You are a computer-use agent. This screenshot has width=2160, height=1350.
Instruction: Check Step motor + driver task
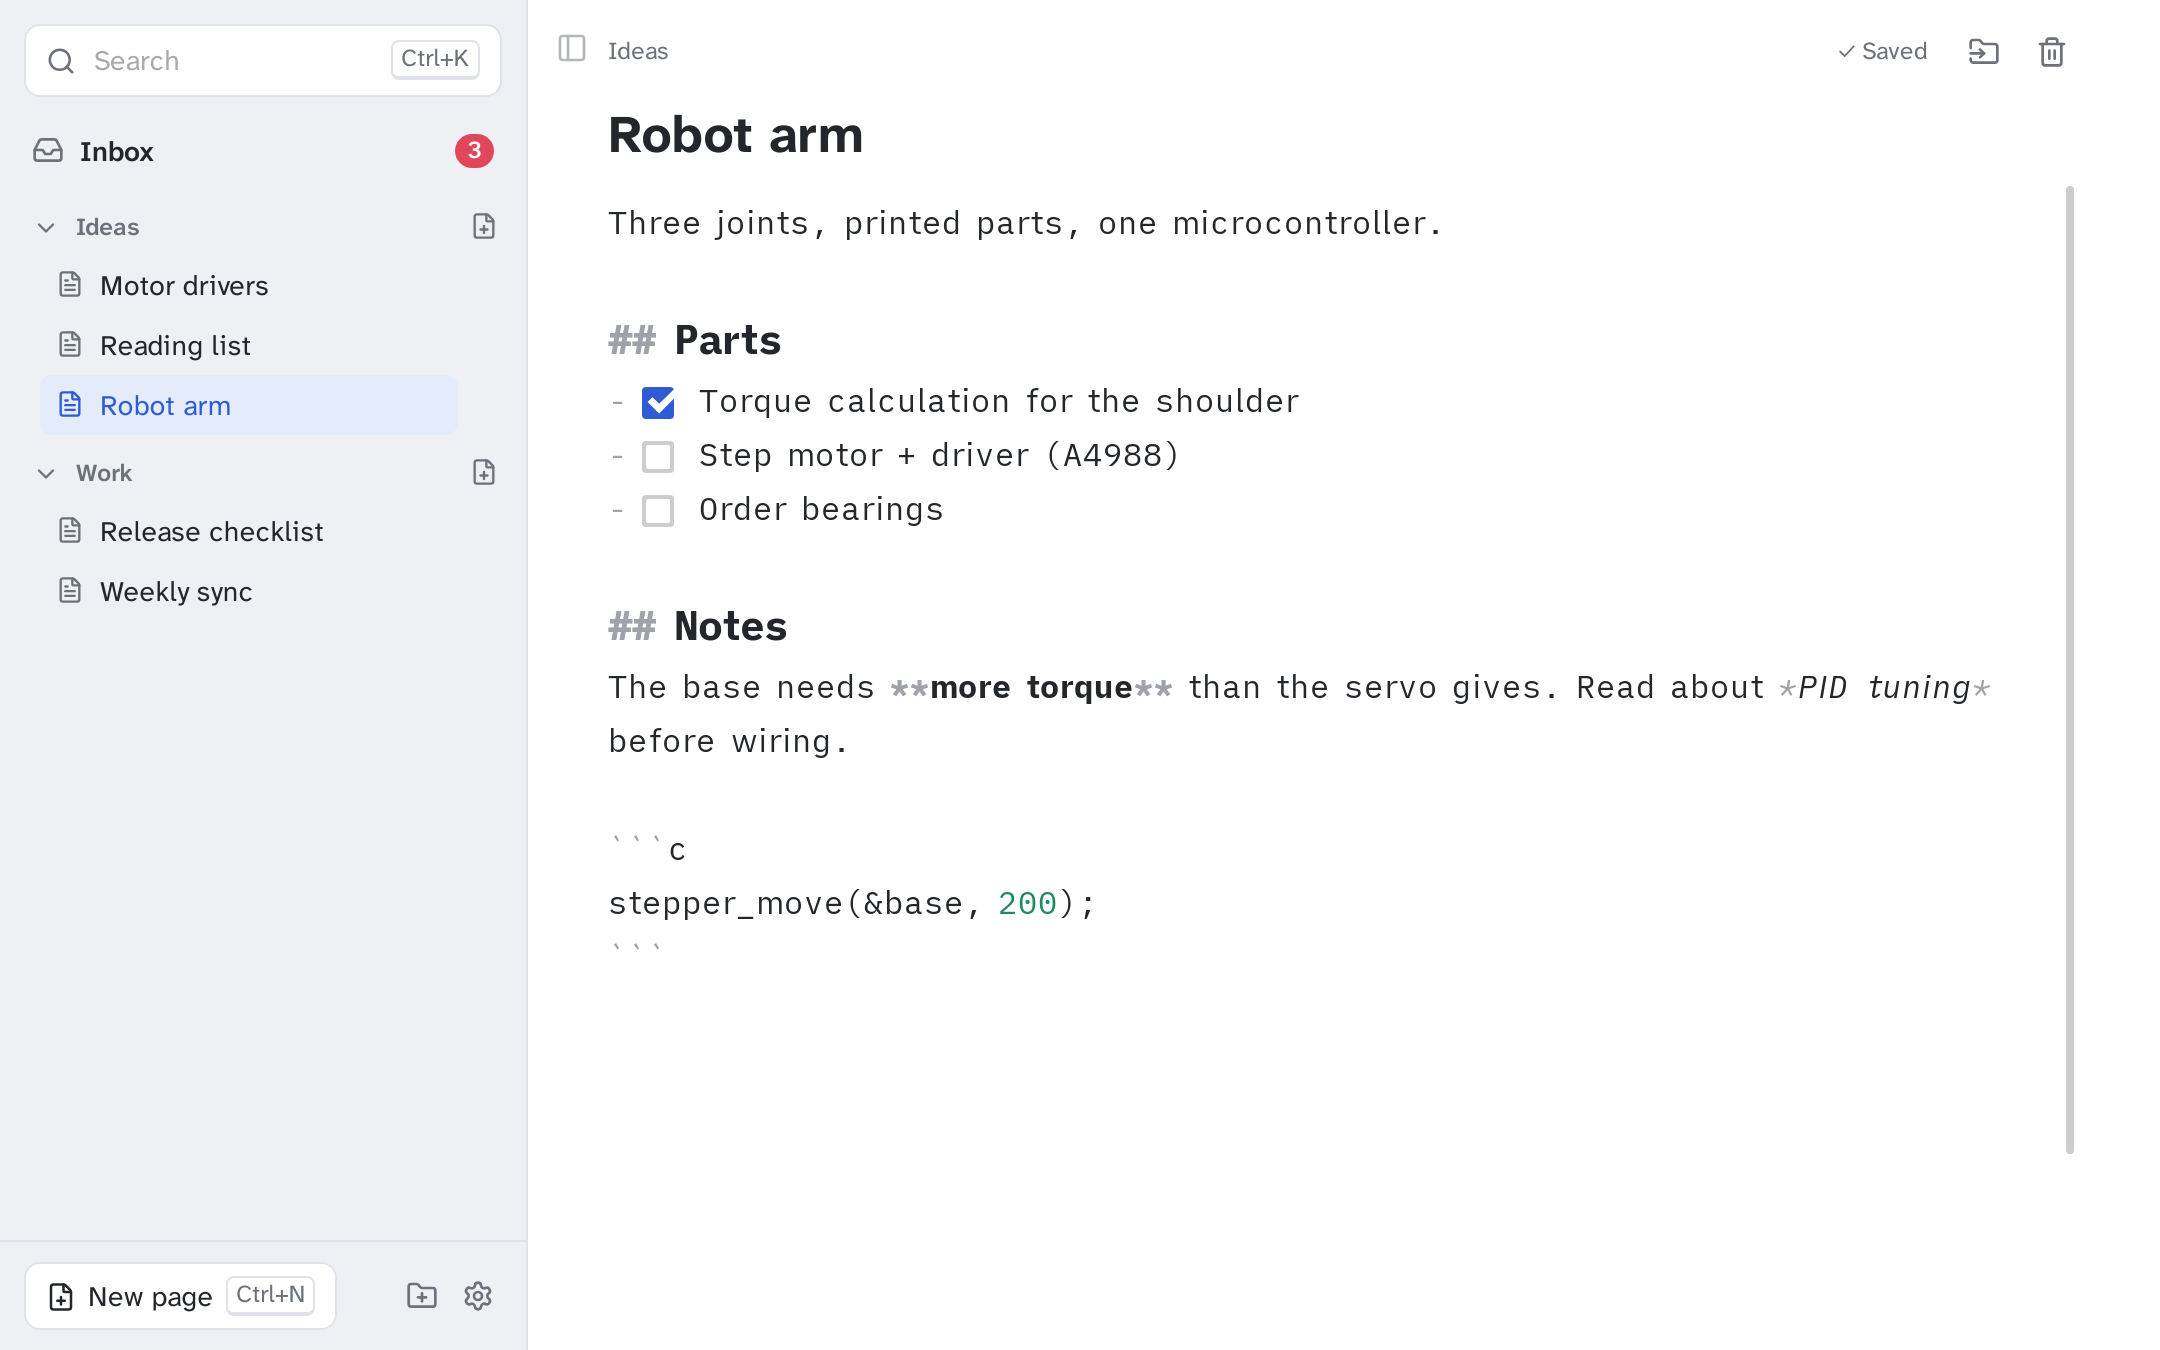click(x=658, y=457)
